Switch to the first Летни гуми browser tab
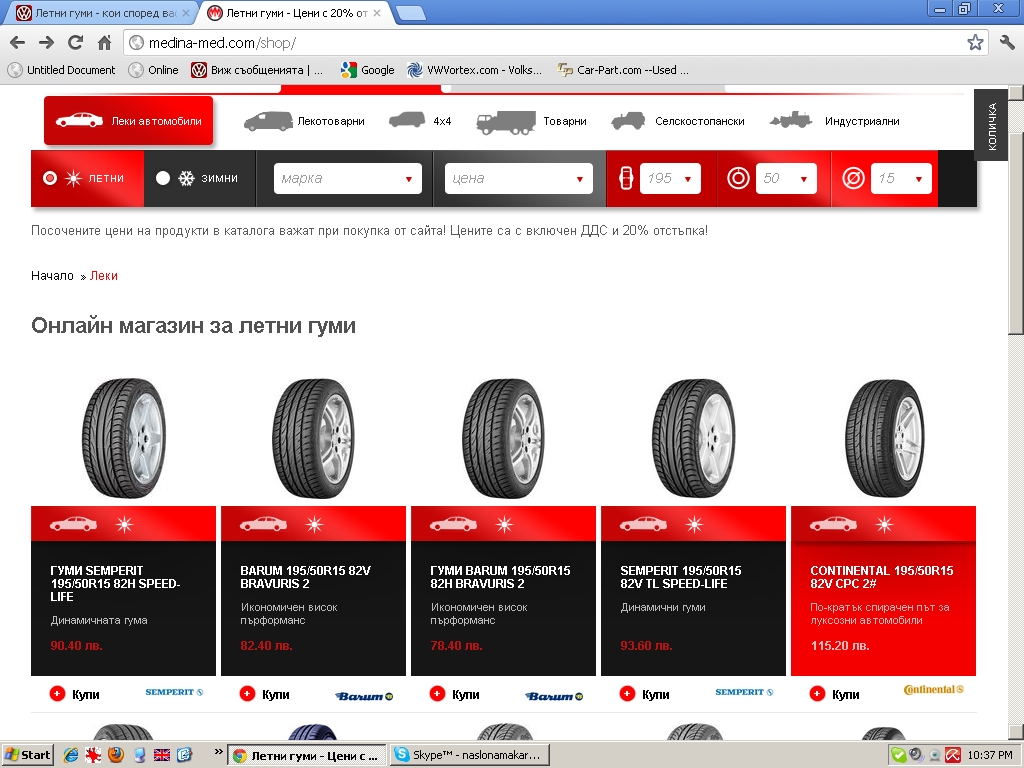 pos(98,13)
